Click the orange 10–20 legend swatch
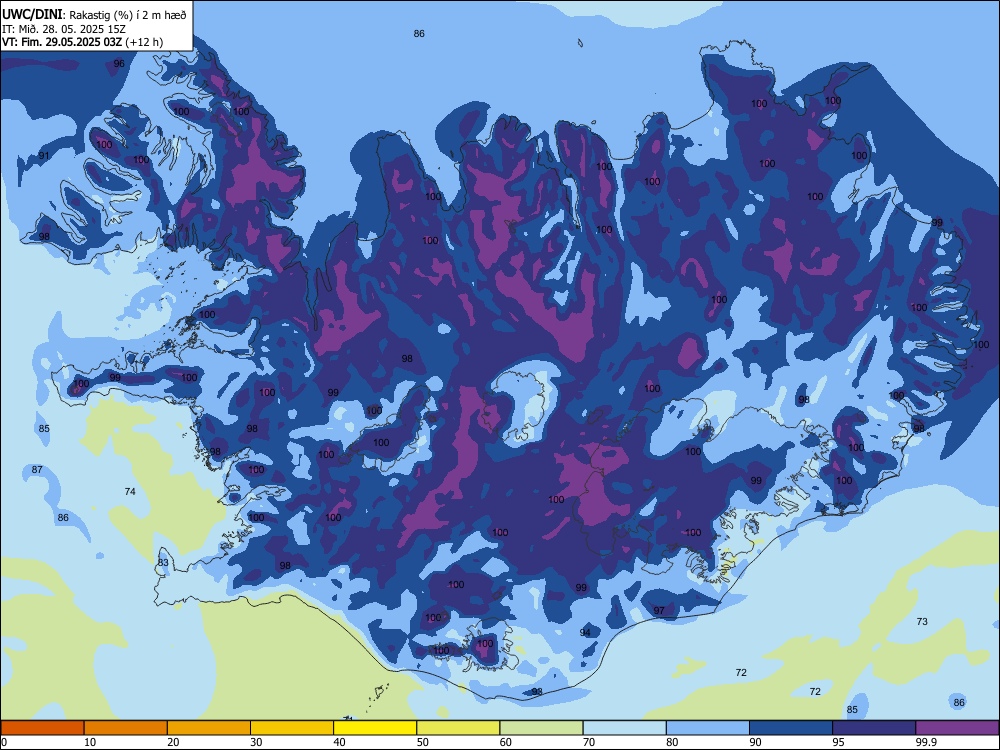The width and height of the screenshot is (1000, 750). coord(126,728)
